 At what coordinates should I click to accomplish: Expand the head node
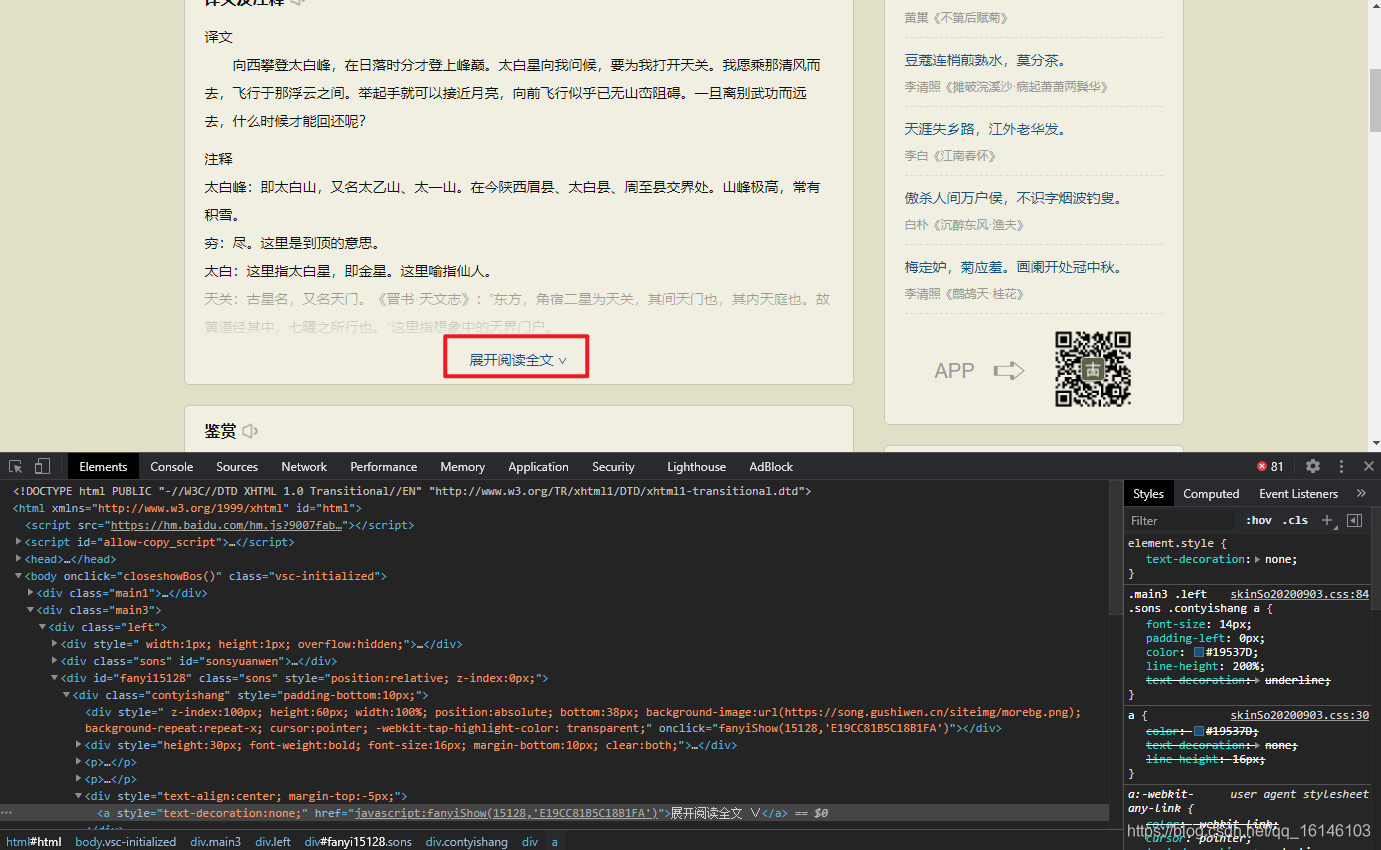(x=19, y=558)
